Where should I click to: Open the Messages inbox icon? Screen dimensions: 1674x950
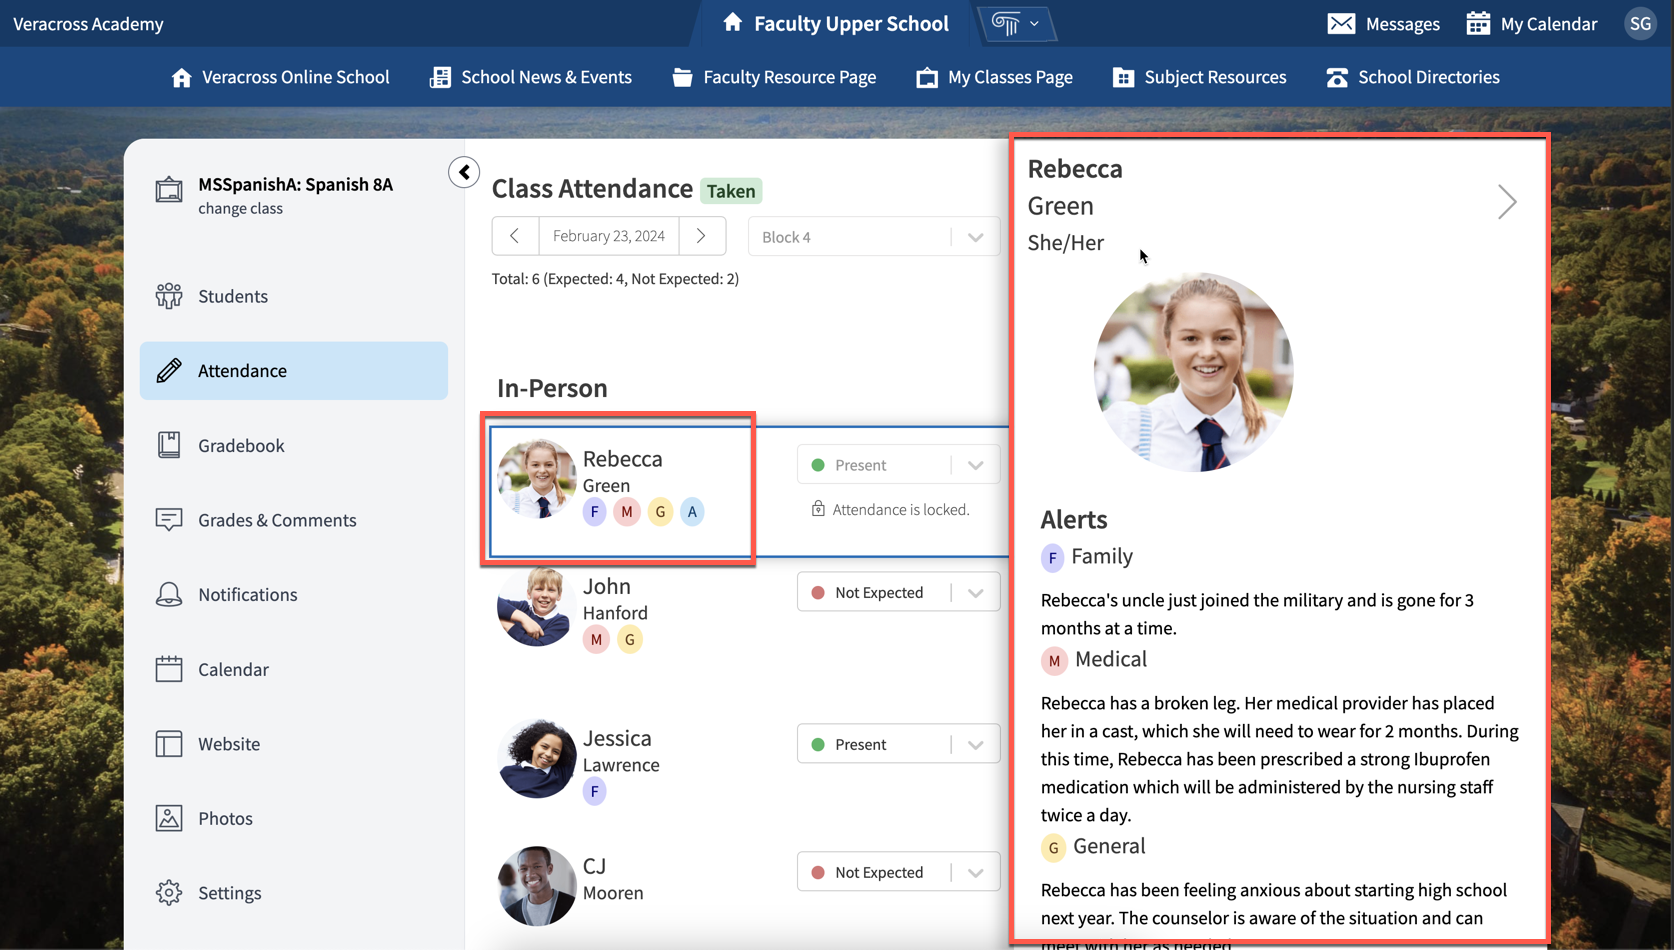coord(1342,23)
